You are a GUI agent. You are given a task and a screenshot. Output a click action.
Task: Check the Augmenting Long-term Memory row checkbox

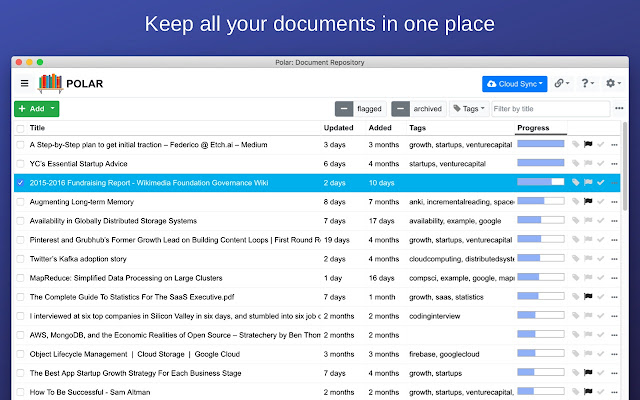click(x=20, y=202)
